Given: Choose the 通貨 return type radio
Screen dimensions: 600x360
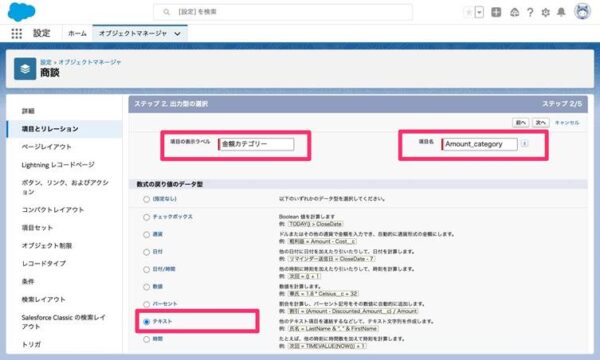Looking at the screenshot, I should [x=146, y=235].
